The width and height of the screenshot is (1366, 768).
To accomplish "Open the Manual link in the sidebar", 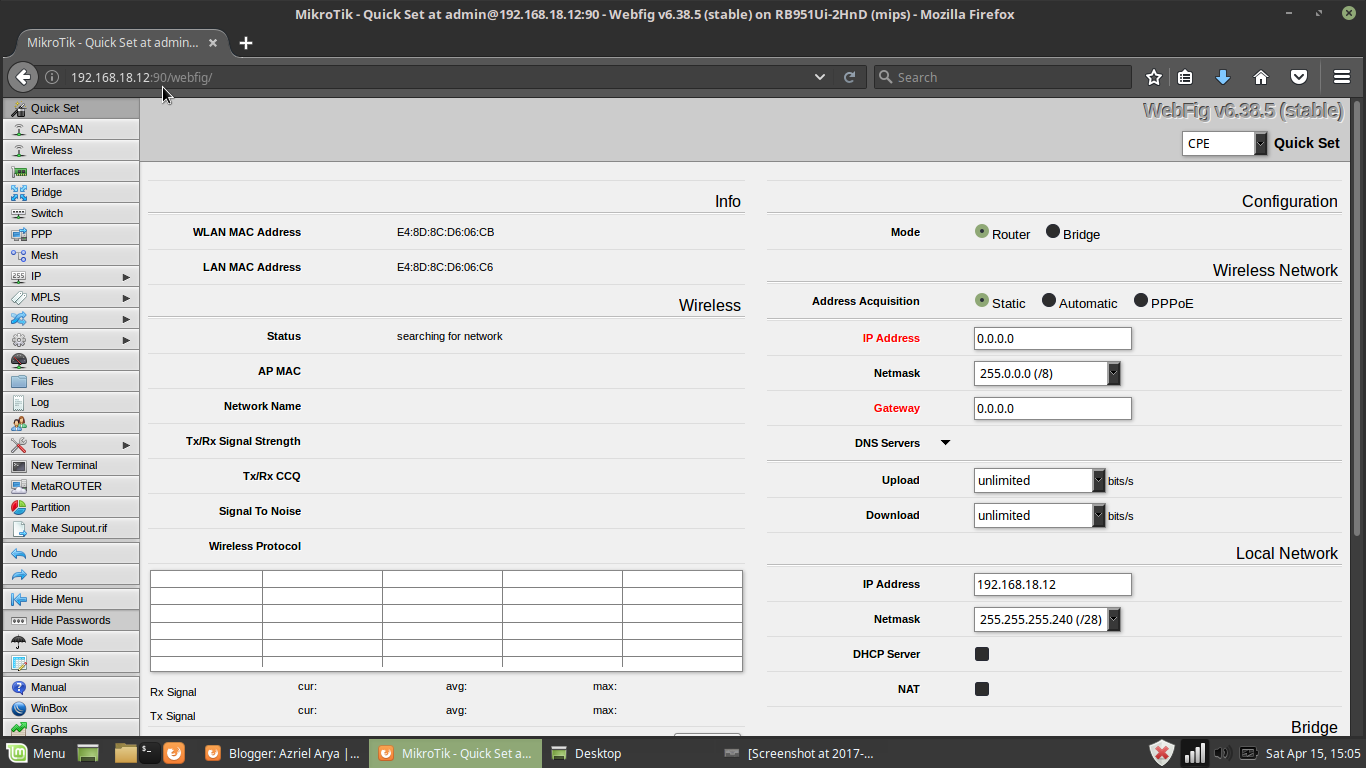I will (x=70, y=687).
